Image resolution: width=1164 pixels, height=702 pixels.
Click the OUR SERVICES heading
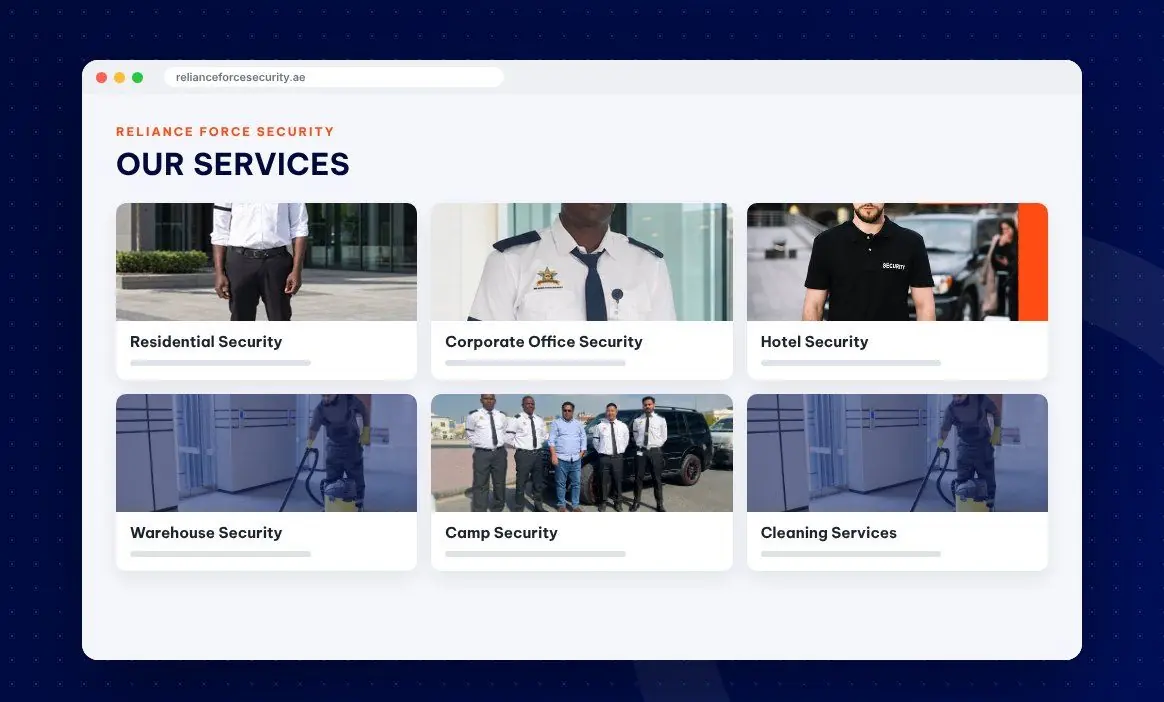(x=232, y=164)
